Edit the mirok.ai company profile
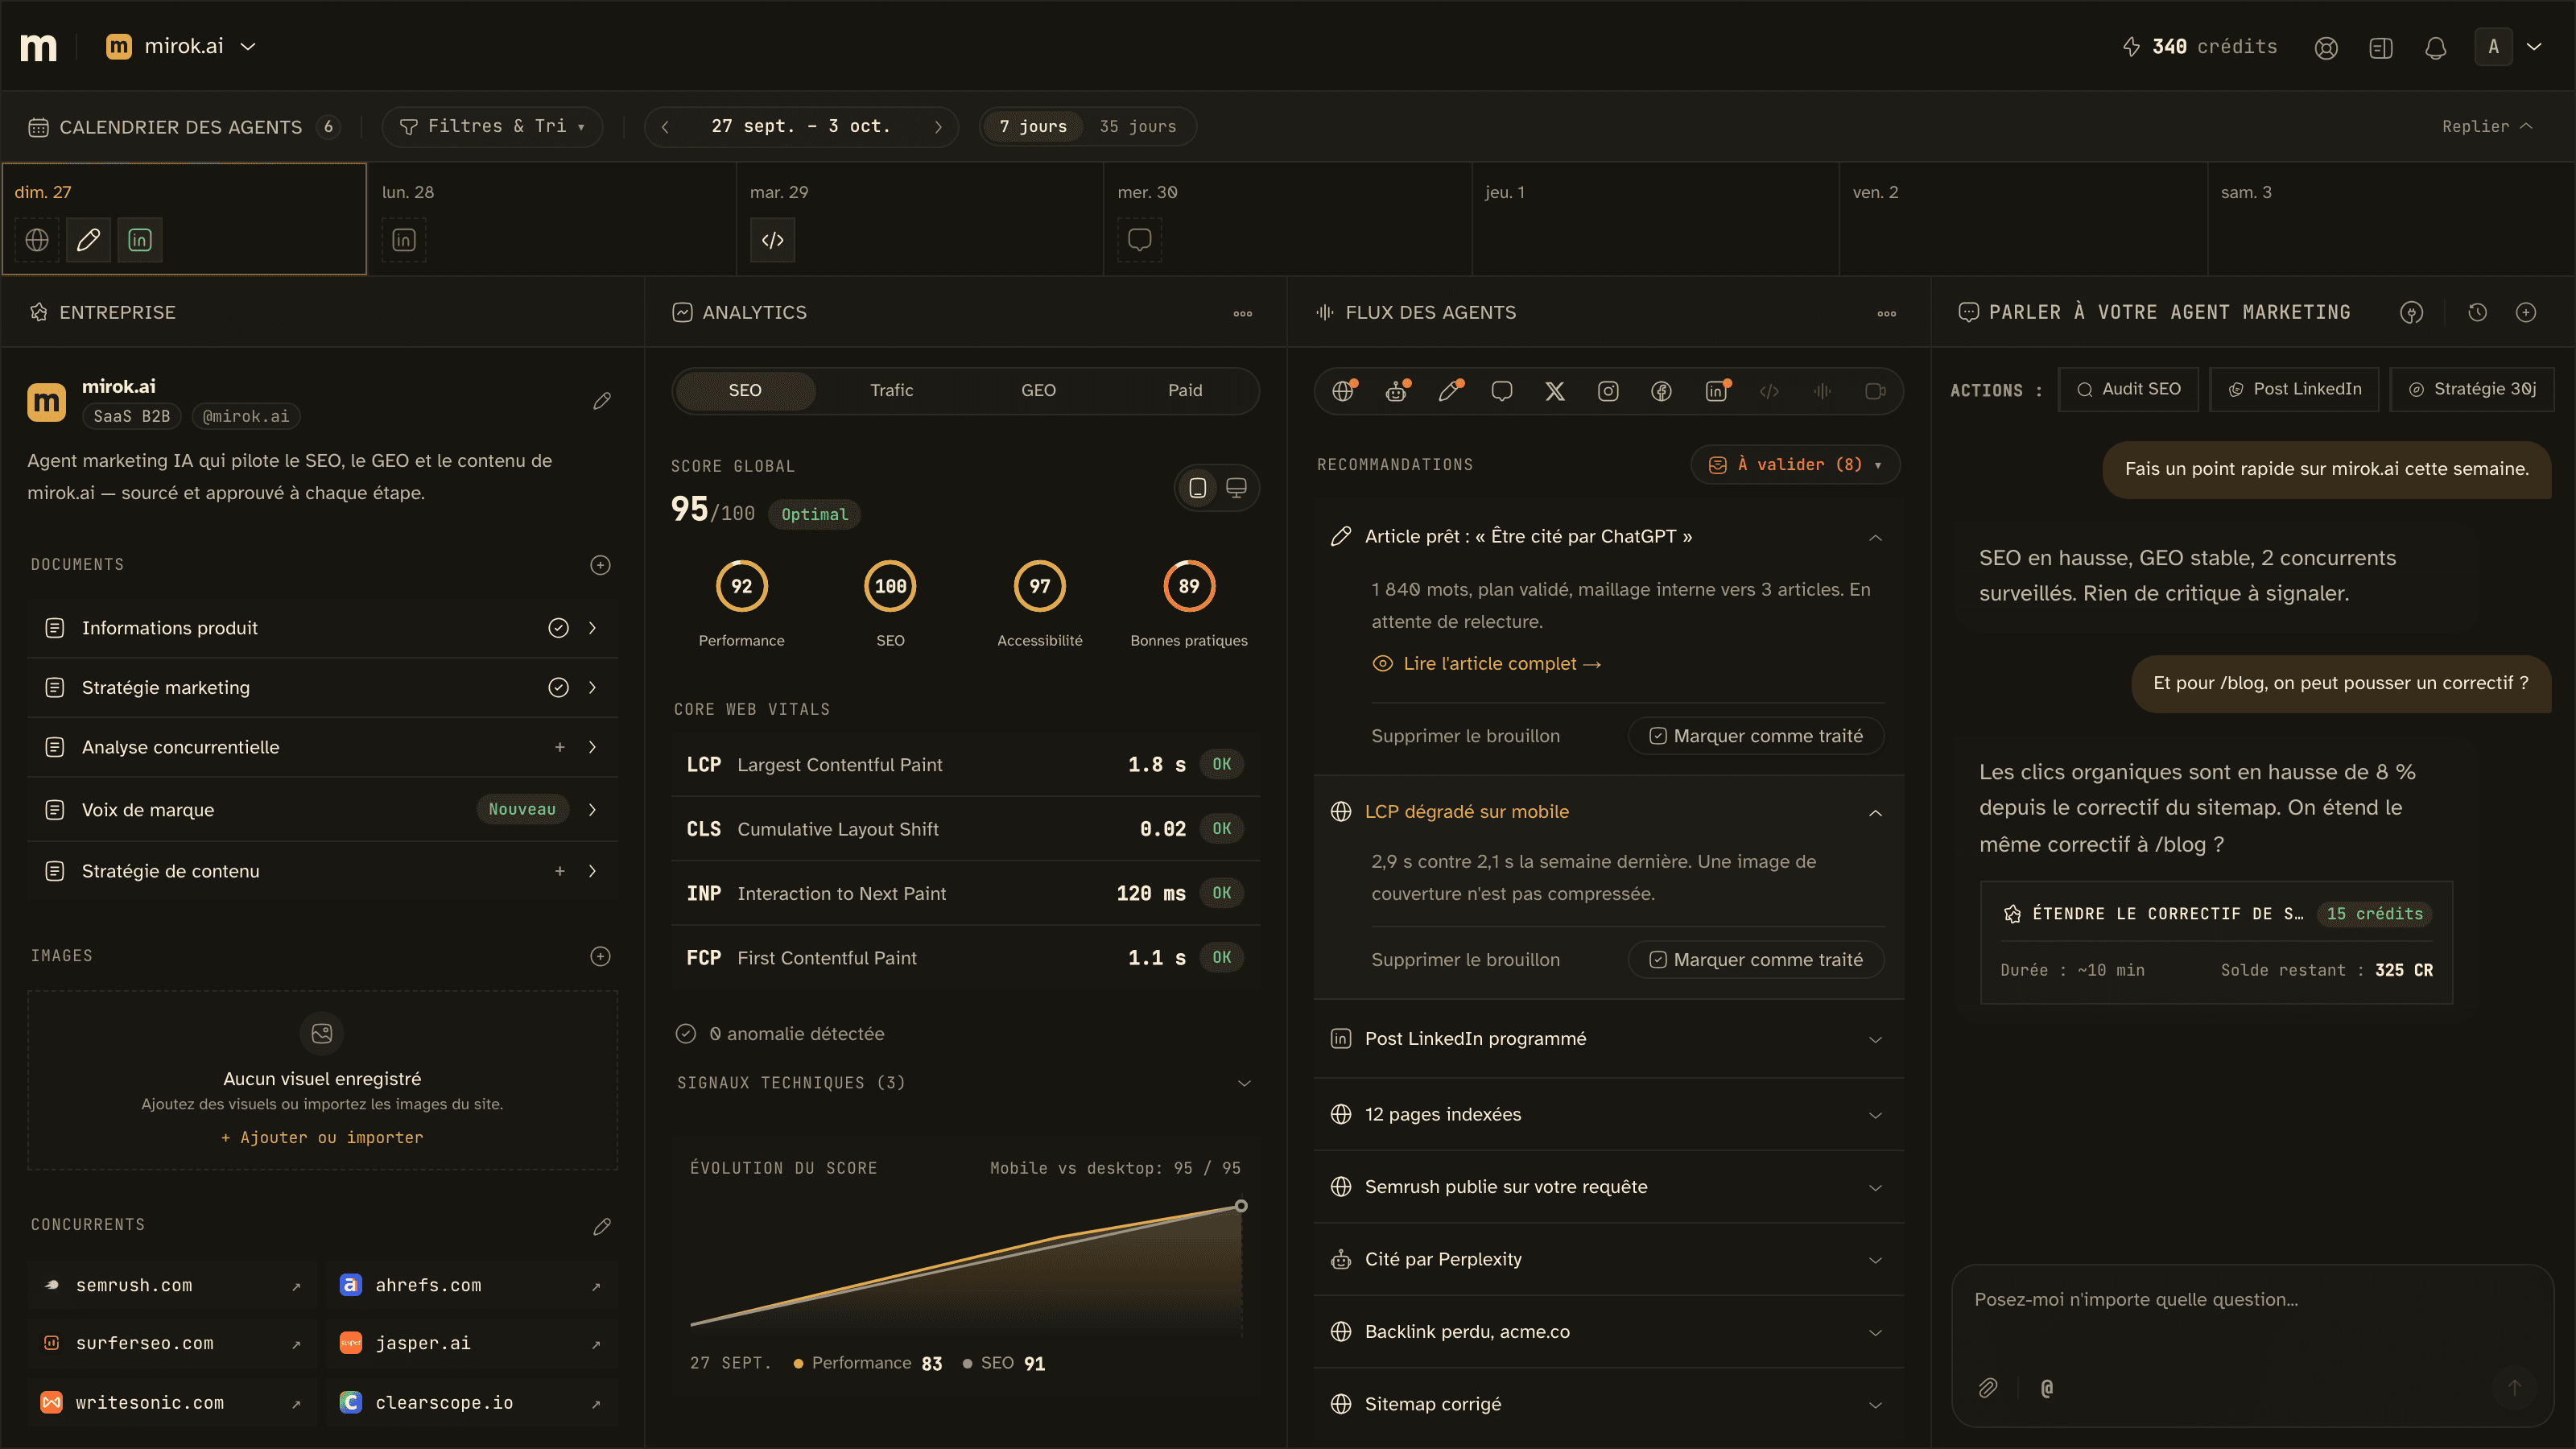2576x1449 pixels. click(x=601, y=401)
